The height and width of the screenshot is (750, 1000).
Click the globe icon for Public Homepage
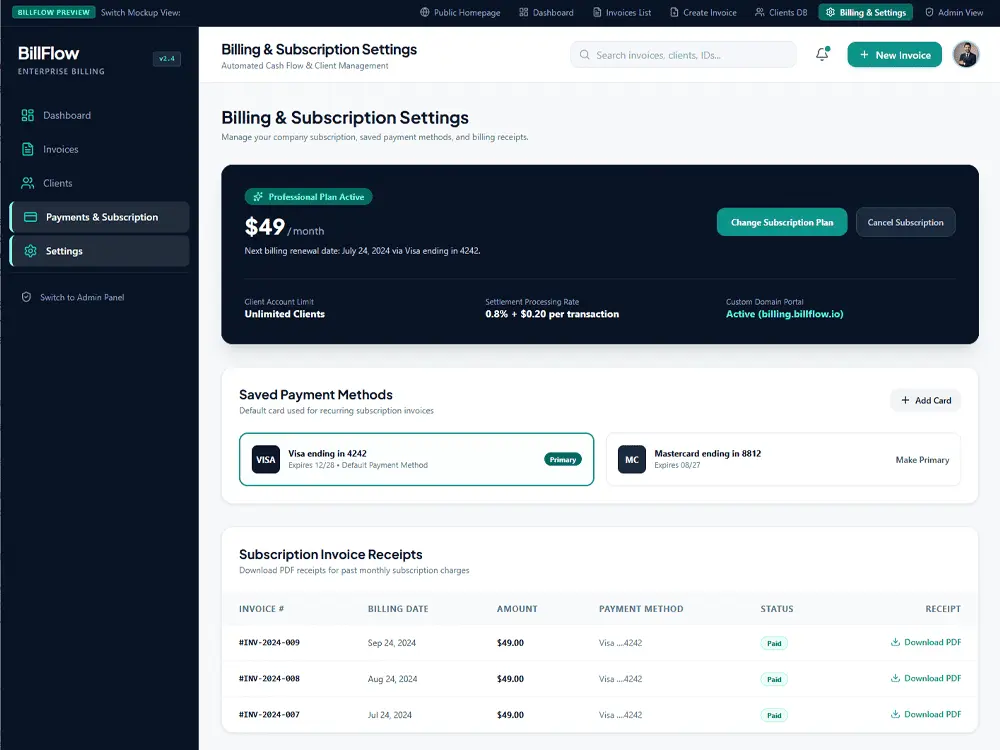tap(425, 12)
